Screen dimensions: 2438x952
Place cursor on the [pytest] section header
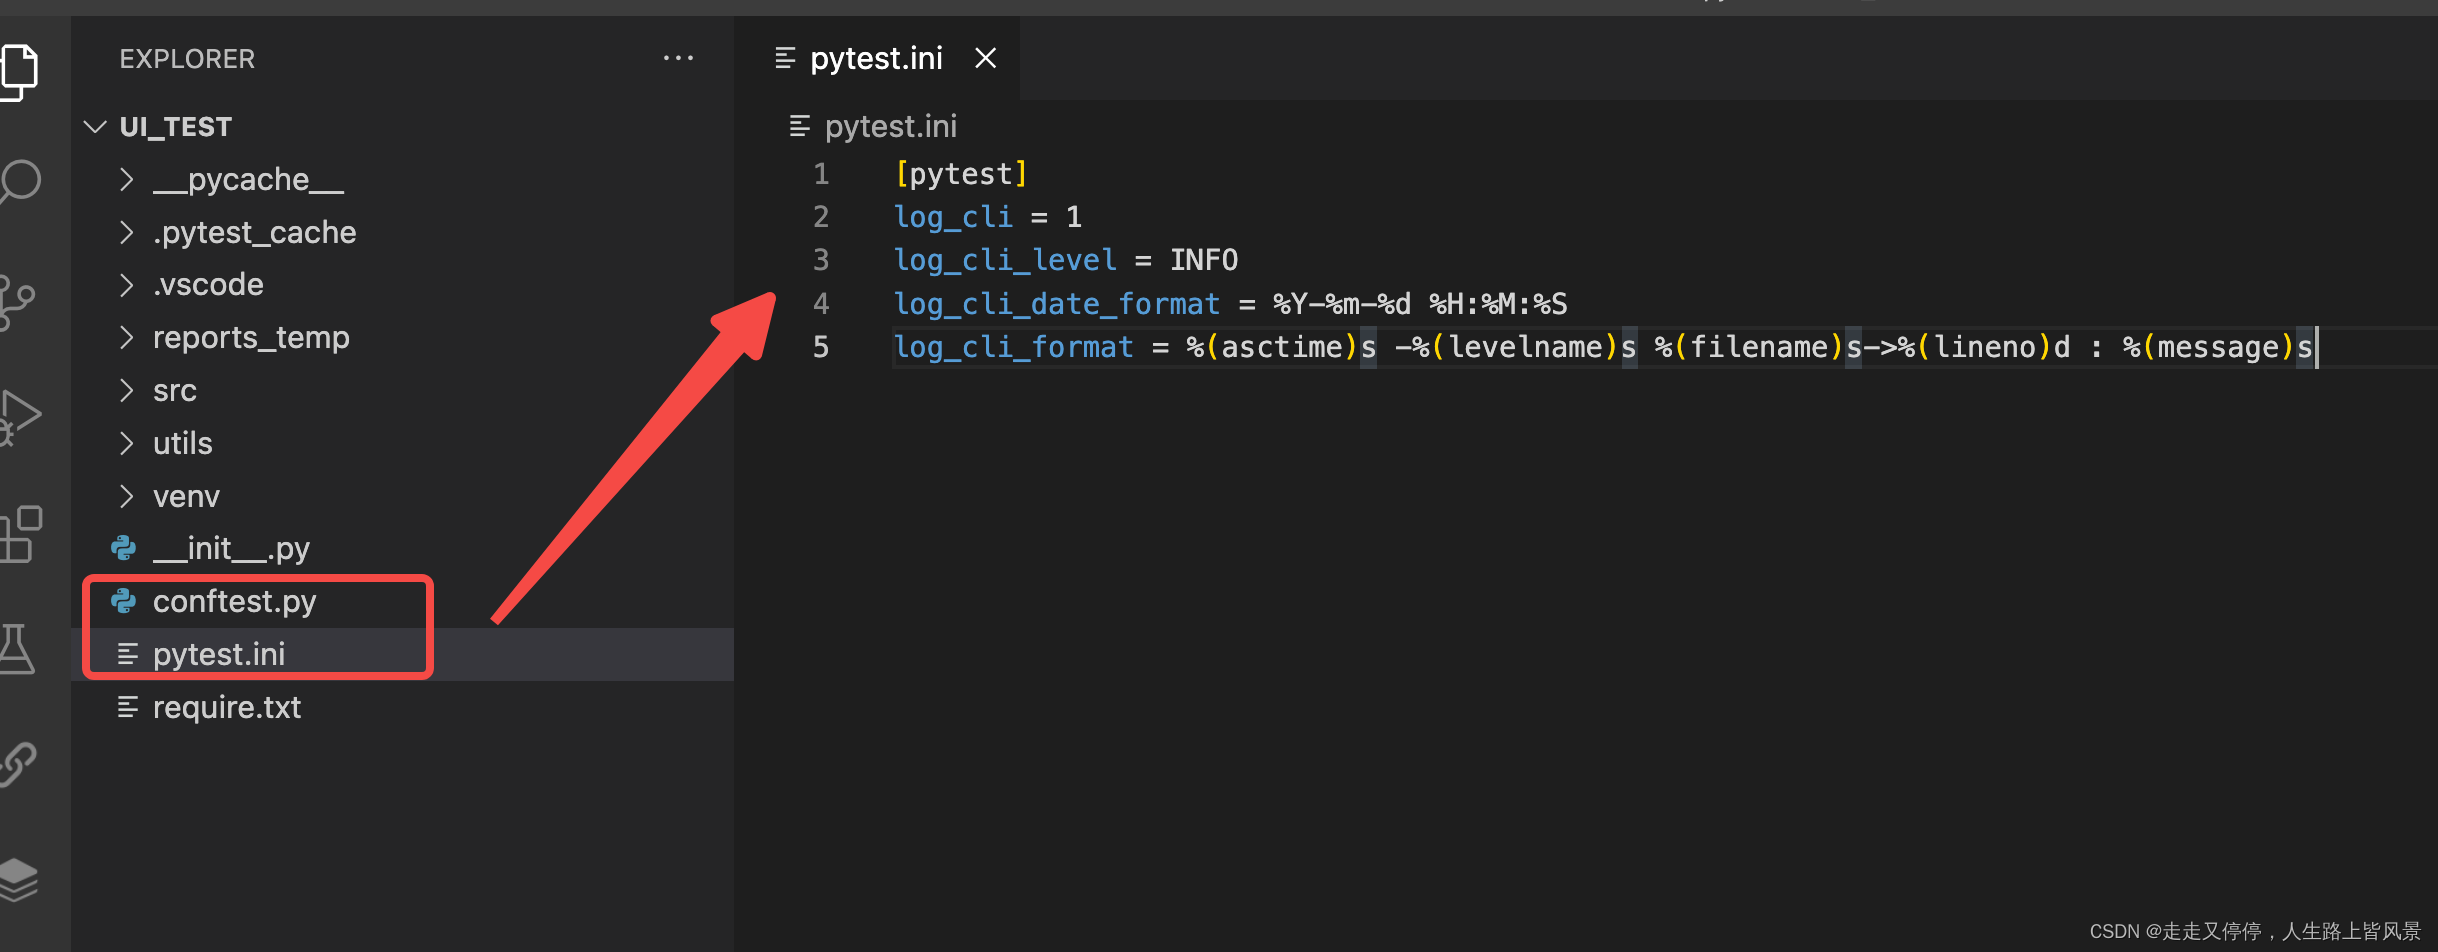(x=961, y=174)
